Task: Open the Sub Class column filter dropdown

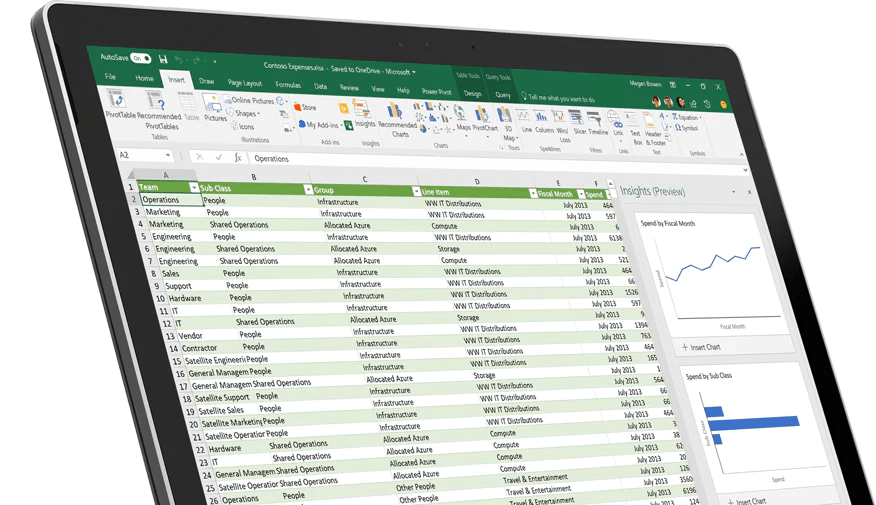Action: tap(308, 189)
